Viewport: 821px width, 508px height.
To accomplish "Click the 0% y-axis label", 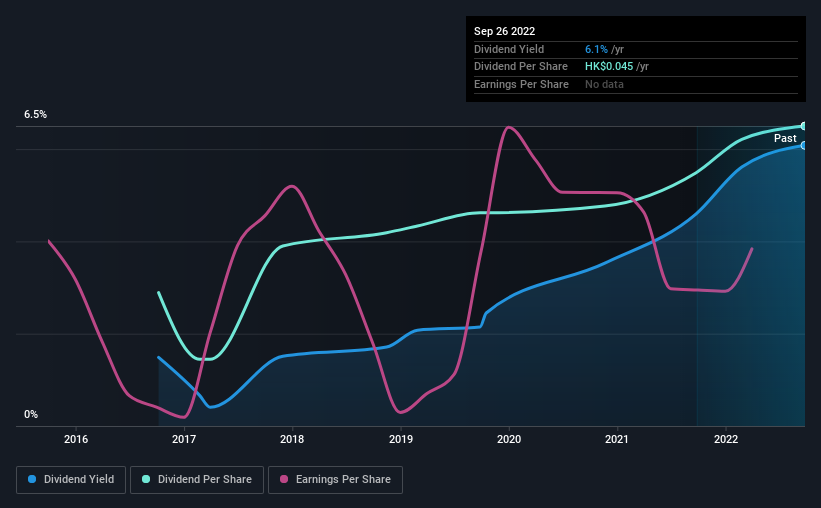I will click(31, 414).
